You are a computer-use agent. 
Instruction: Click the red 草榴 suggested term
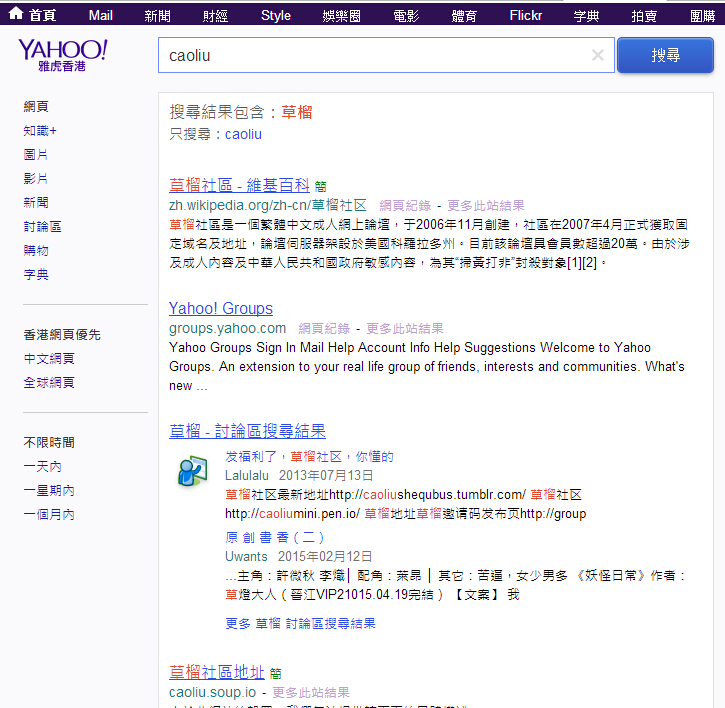(x=297, y=112)
